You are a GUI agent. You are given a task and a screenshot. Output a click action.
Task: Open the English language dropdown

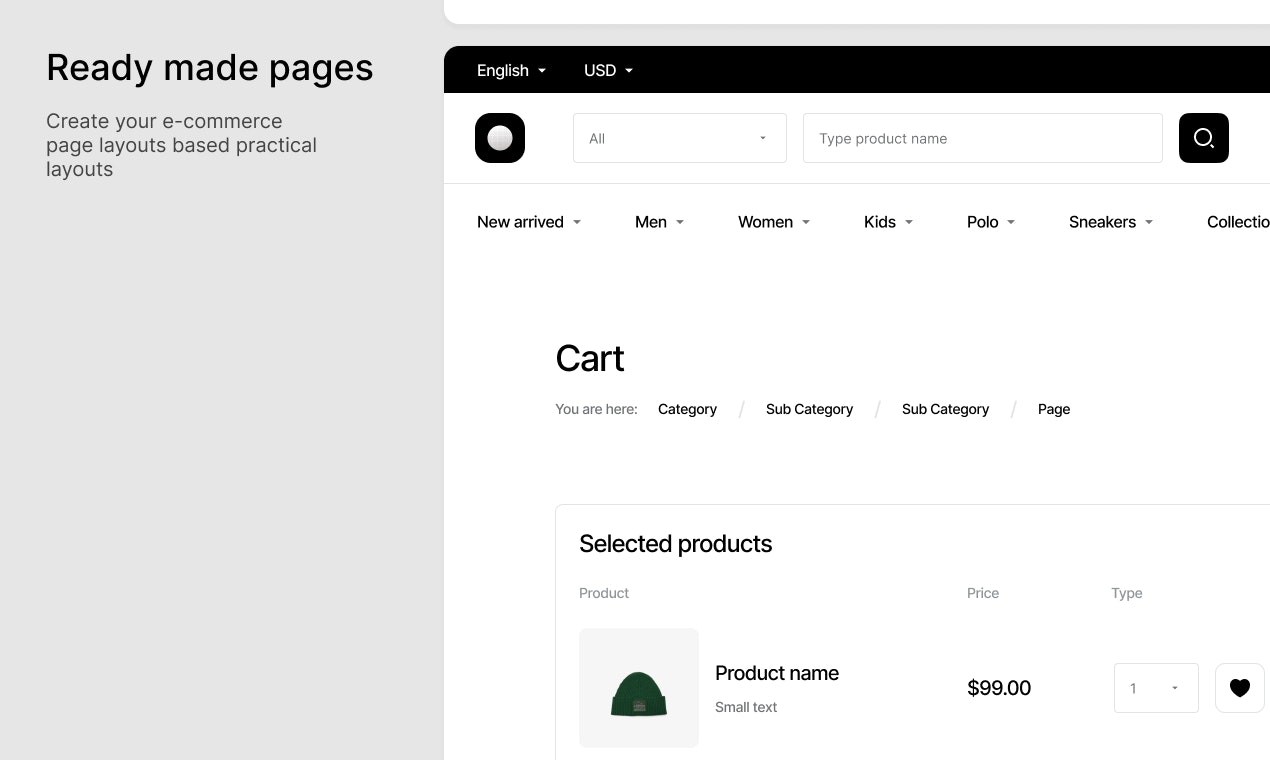point(511,70)
